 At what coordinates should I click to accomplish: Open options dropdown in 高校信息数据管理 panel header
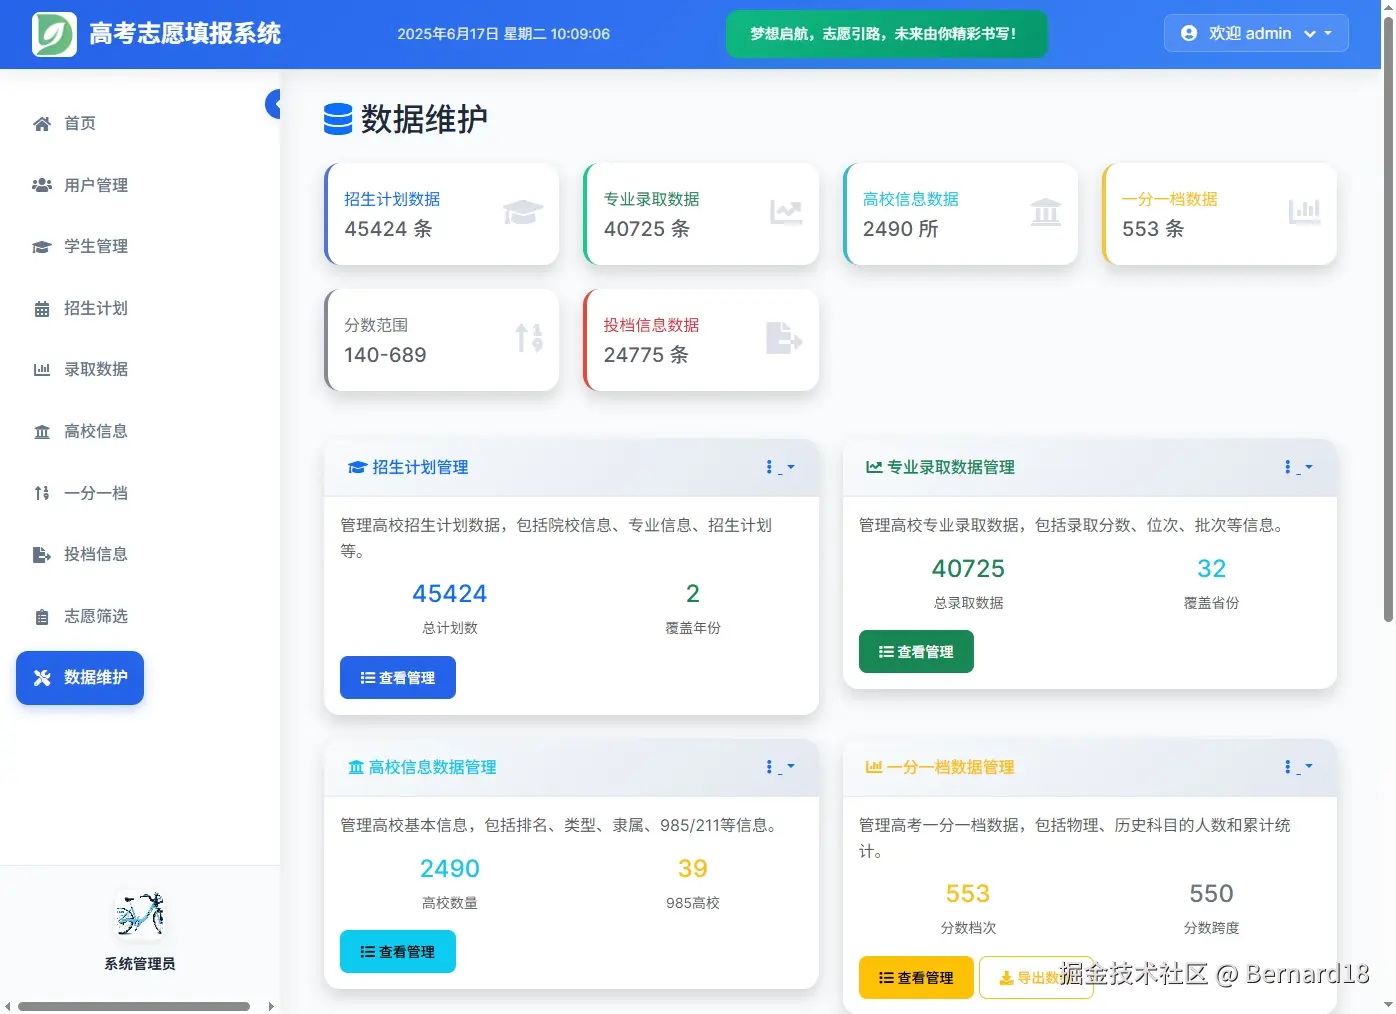pos(780,767)
